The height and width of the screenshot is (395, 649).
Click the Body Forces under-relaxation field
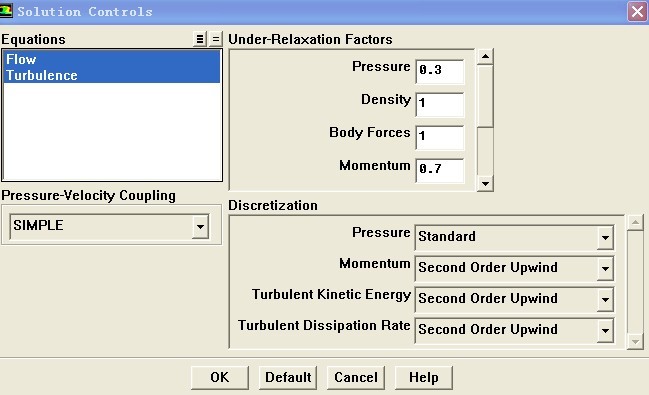[440, 137]
